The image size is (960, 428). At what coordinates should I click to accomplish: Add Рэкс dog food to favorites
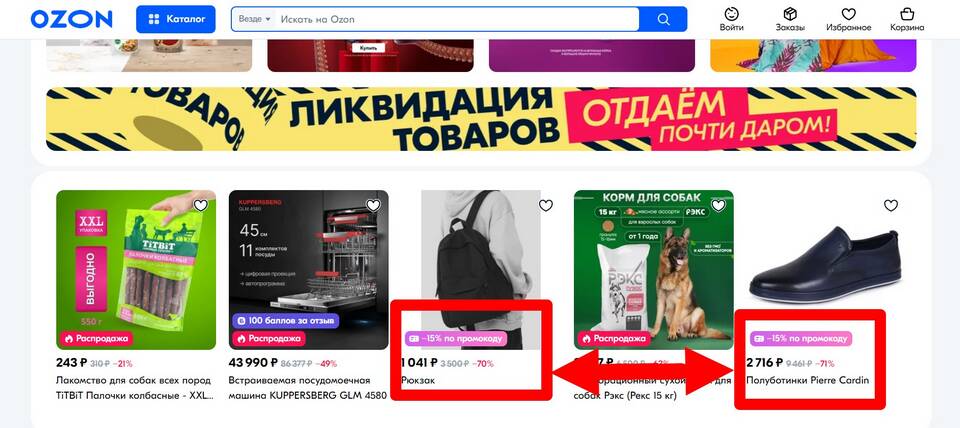(718, 206)
